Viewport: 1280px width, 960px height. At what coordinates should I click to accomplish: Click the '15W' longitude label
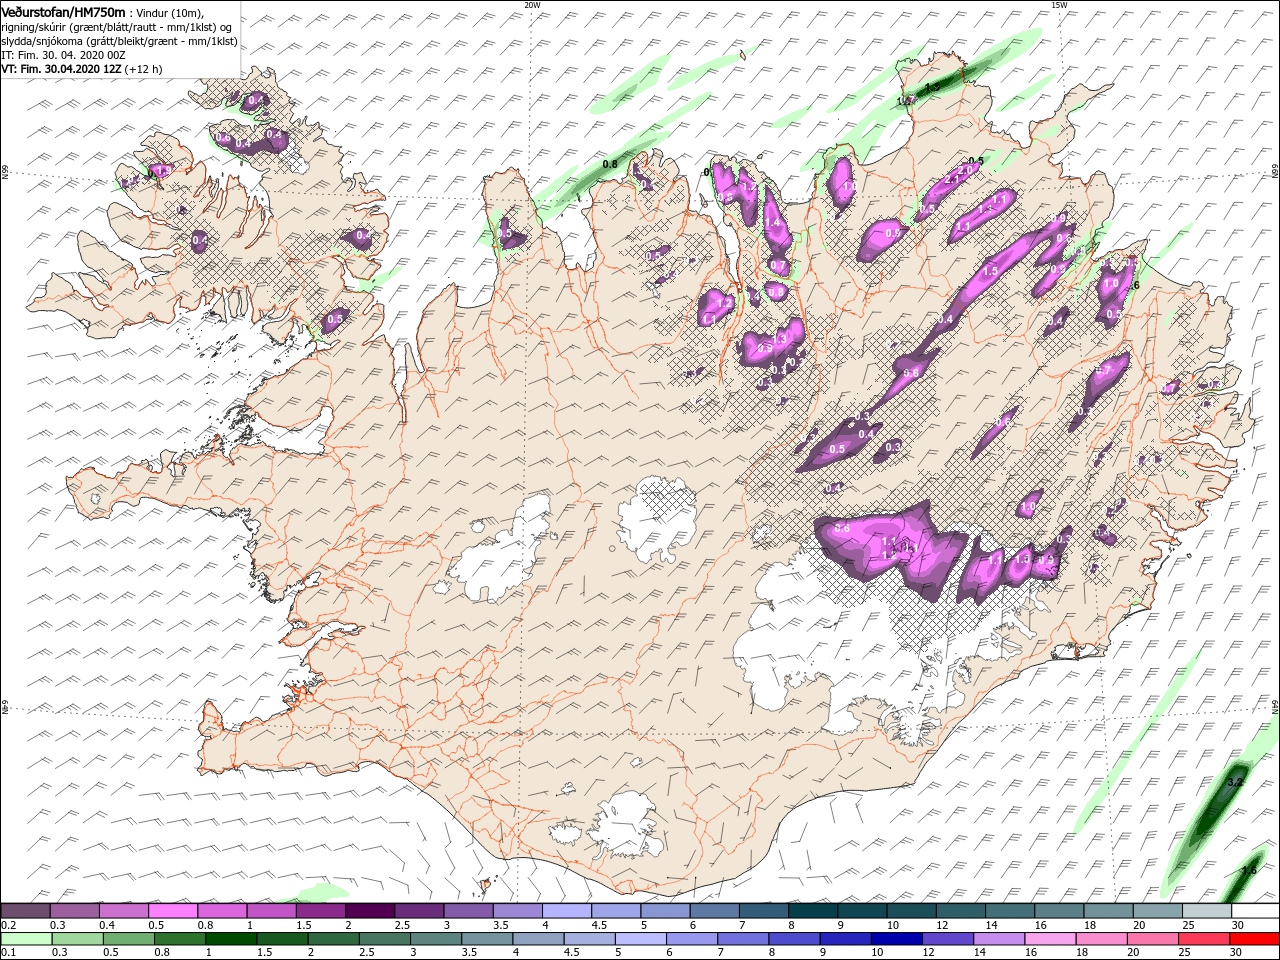pyautogui.click(x=1059, y=5)
